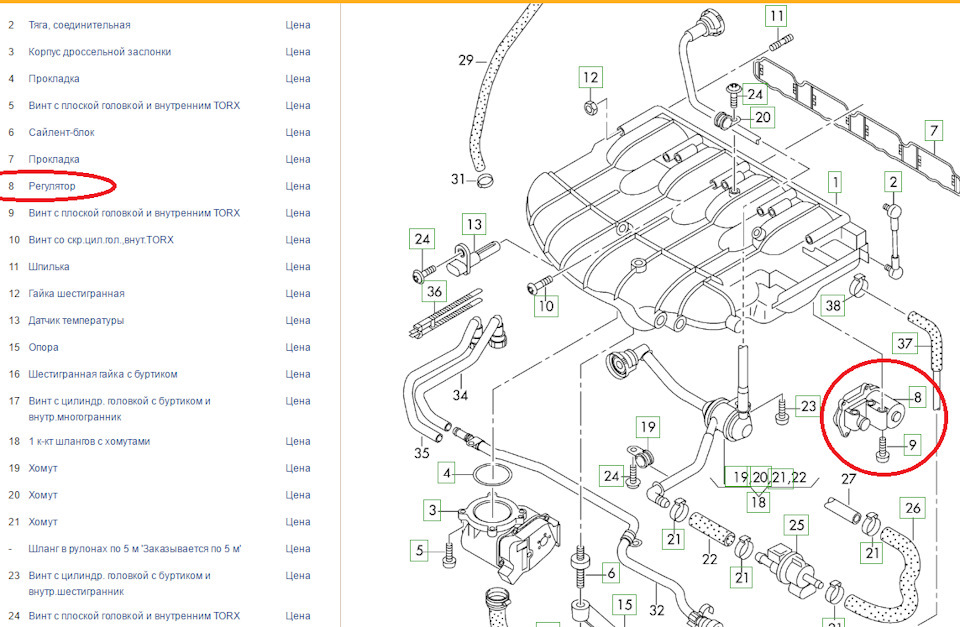The height and width of the screenshot is (627, 960).
Task: Click 'Цена' for 'Шестигранная гайка с буртиком'
Action: coord(297,373)
